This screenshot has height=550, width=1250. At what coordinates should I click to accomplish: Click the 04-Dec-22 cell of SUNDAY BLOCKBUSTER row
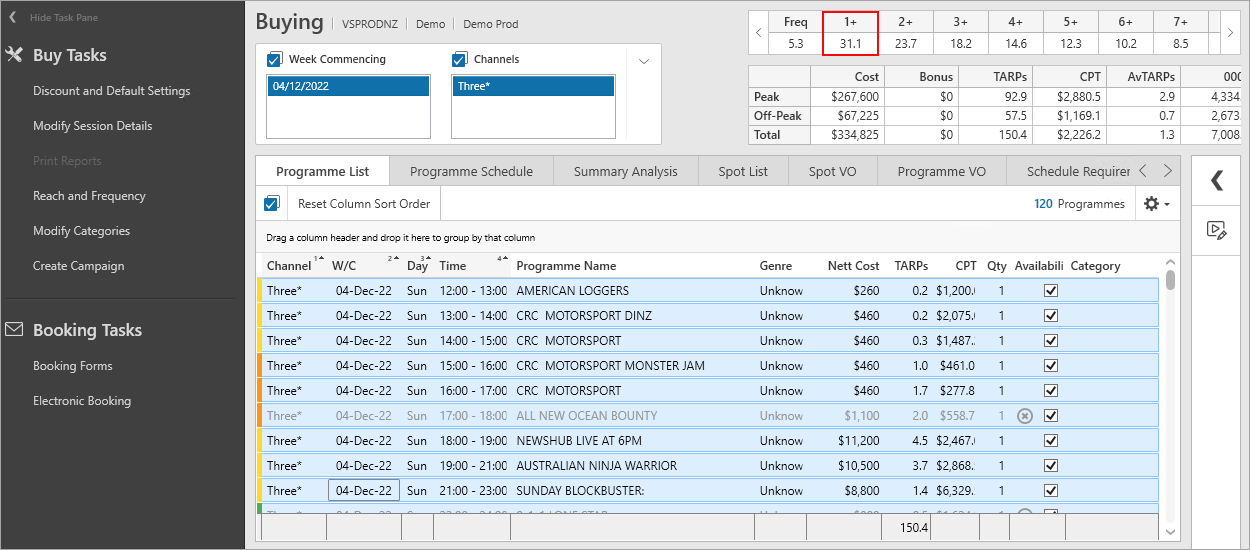coord(364,491)
